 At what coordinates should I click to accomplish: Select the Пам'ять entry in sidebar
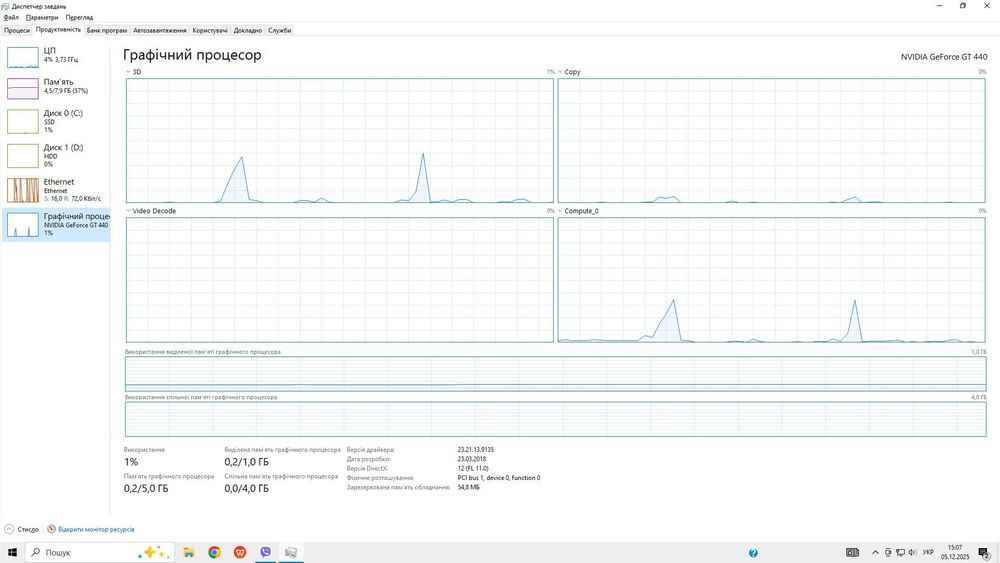[x=55, y=87]
